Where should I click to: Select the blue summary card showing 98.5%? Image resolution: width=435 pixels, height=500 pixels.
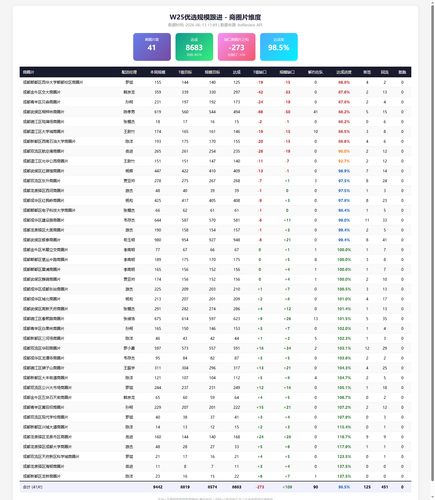click(279, 47)
